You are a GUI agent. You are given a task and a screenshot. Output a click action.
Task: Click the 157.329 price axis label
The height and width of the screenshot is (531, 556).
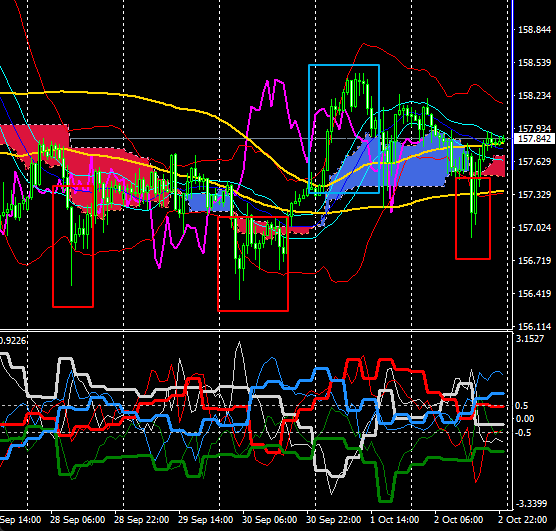tap(534, 195)
